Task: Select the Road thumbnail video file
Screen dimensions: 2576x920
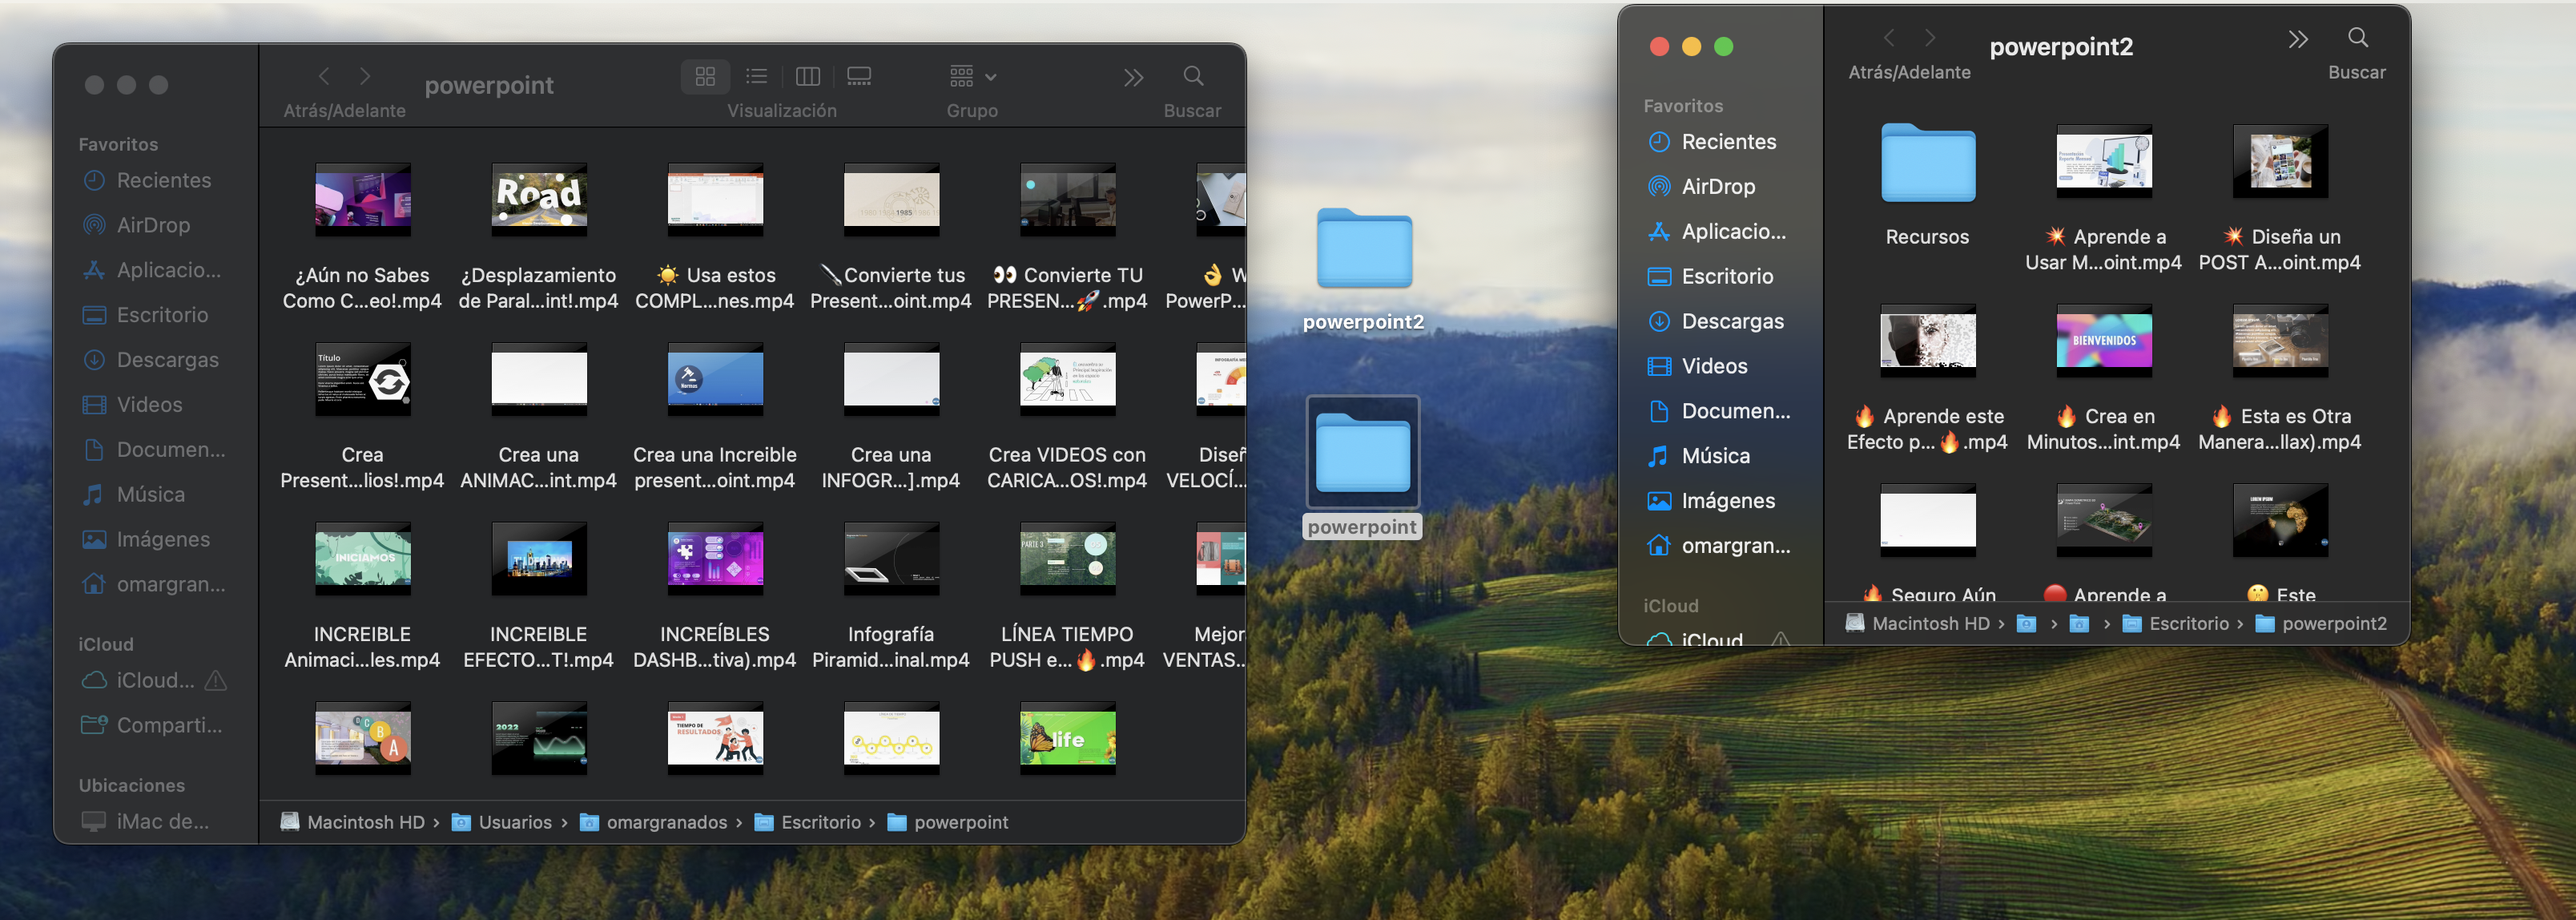Action: [539, 198]
